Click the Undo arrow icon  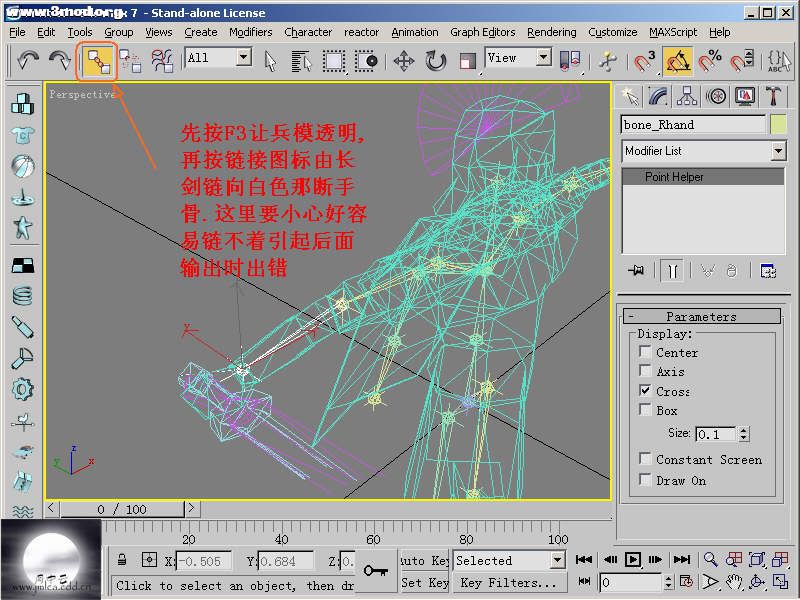click(28, 61)
